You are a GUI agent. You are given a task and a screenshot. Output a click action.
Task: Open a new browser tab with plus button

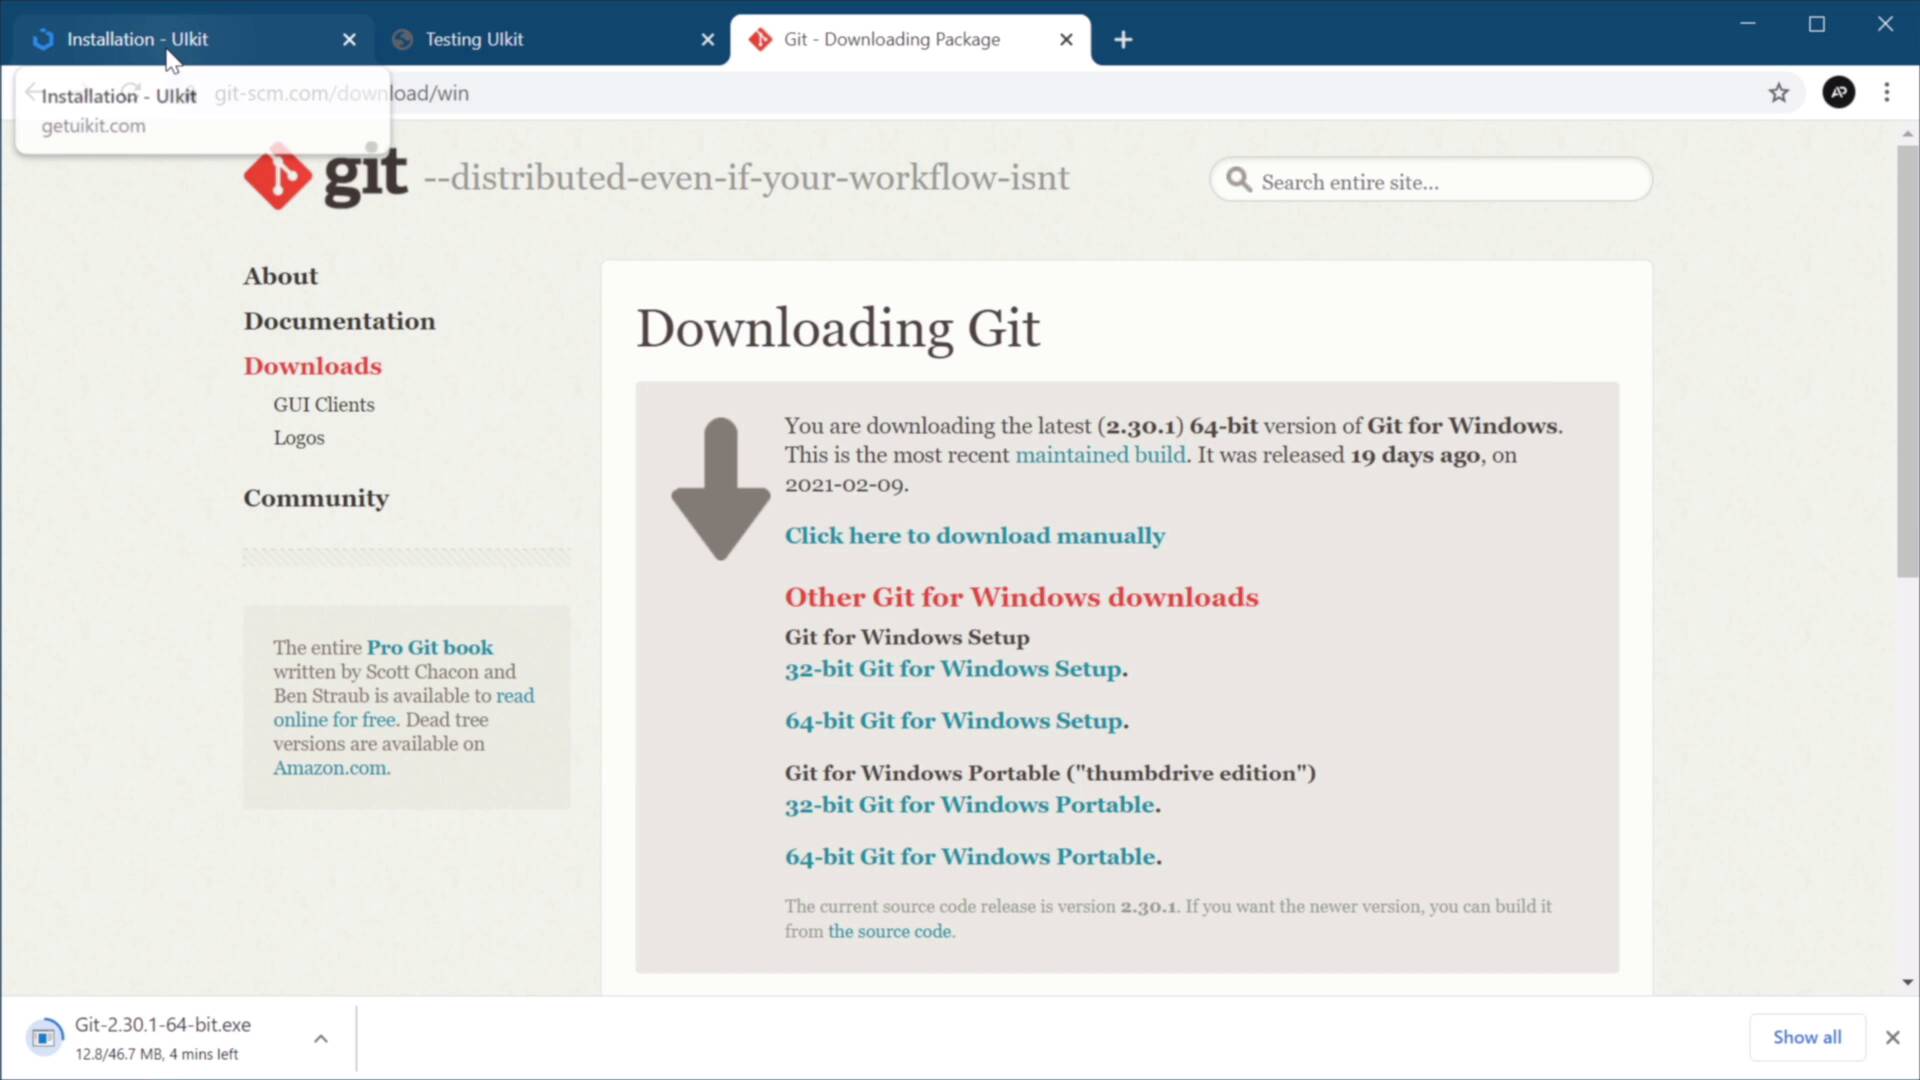click(1123, 40)
